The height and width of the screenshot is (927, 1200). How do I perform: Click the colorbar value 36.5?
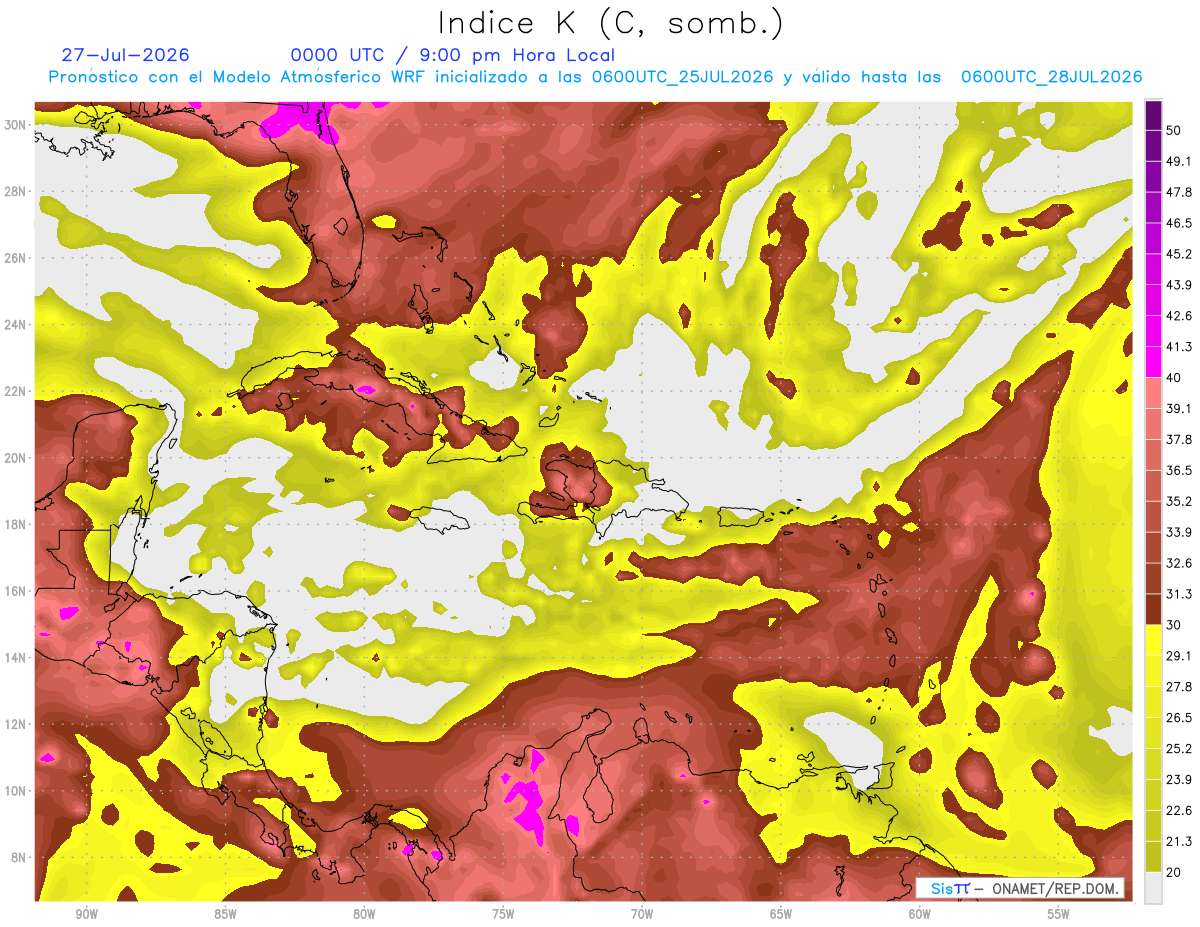(x=1179, y=470)
